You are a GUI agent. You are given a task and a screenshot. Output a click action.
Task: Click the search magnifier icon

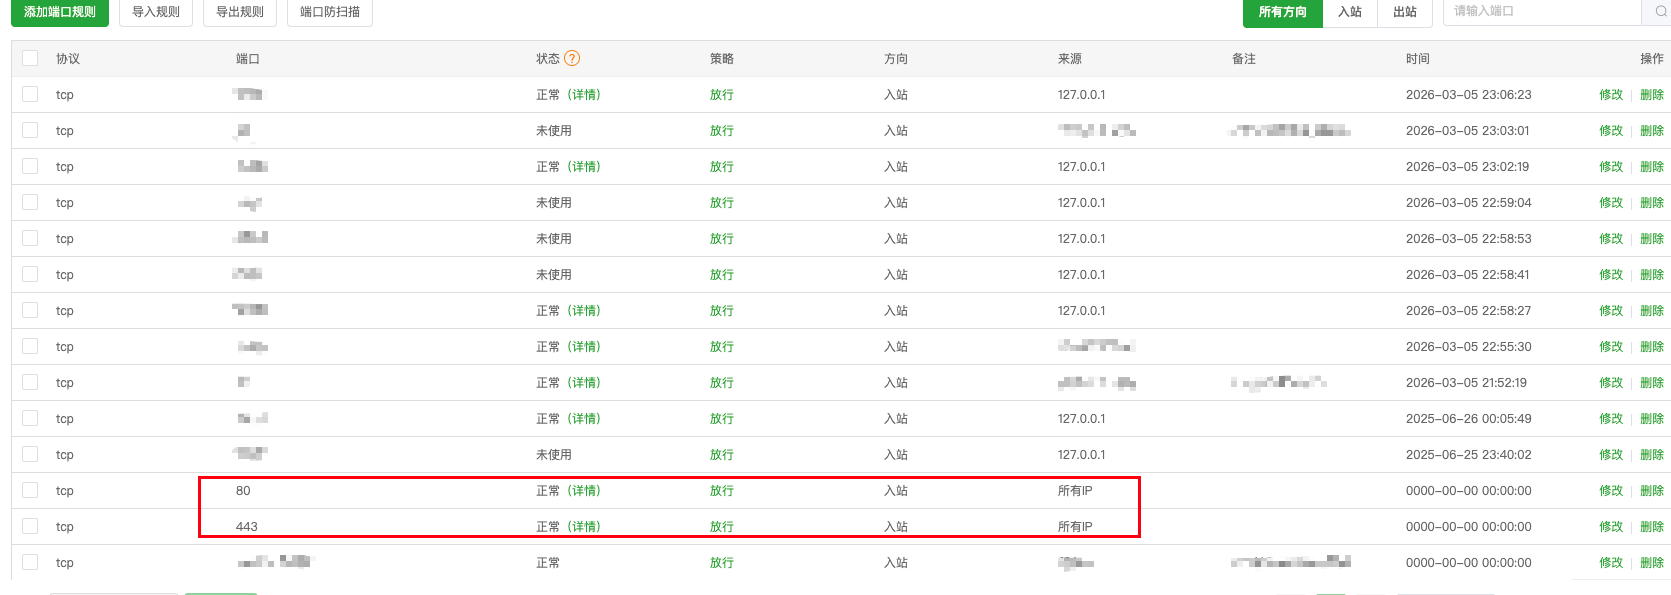pyautogui.click(x=1661, y=12)
